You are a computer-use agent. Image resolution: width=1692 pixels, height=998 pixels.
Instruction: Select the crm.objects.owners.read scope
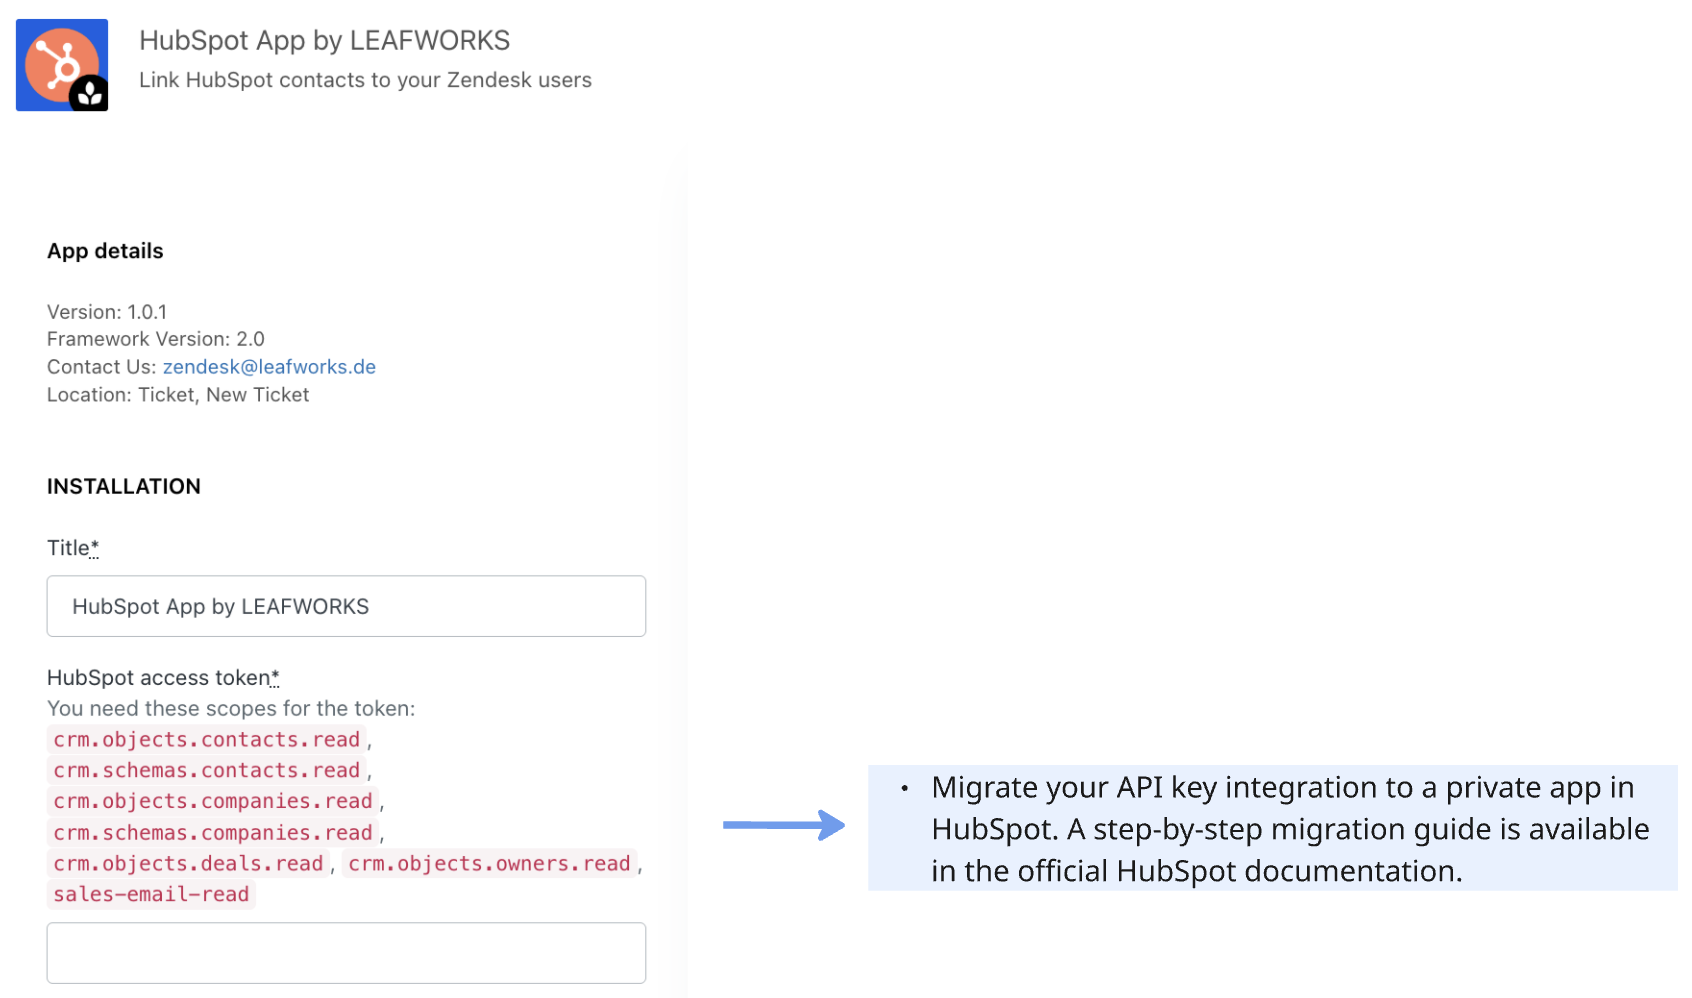tap(489, 864)
